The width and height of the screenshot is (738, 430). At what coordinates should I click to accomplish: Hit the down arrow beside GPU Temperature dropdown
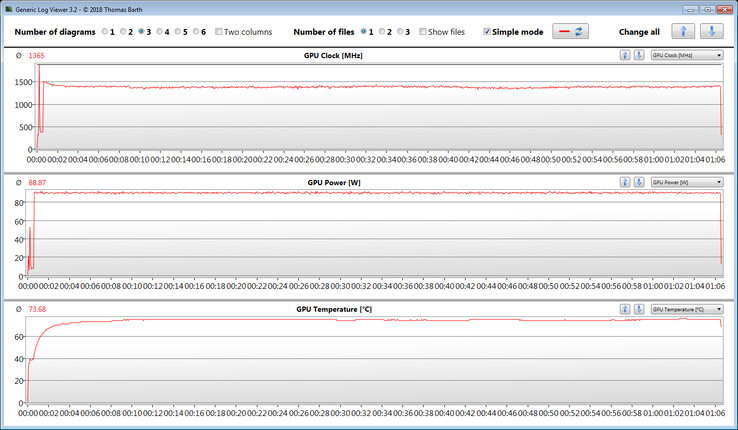(638, 310)
